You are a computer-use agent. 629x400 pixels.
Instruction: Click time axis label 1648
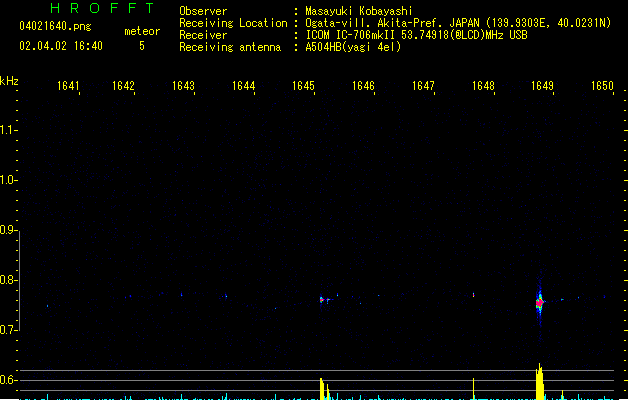click(x=483, y=86)
